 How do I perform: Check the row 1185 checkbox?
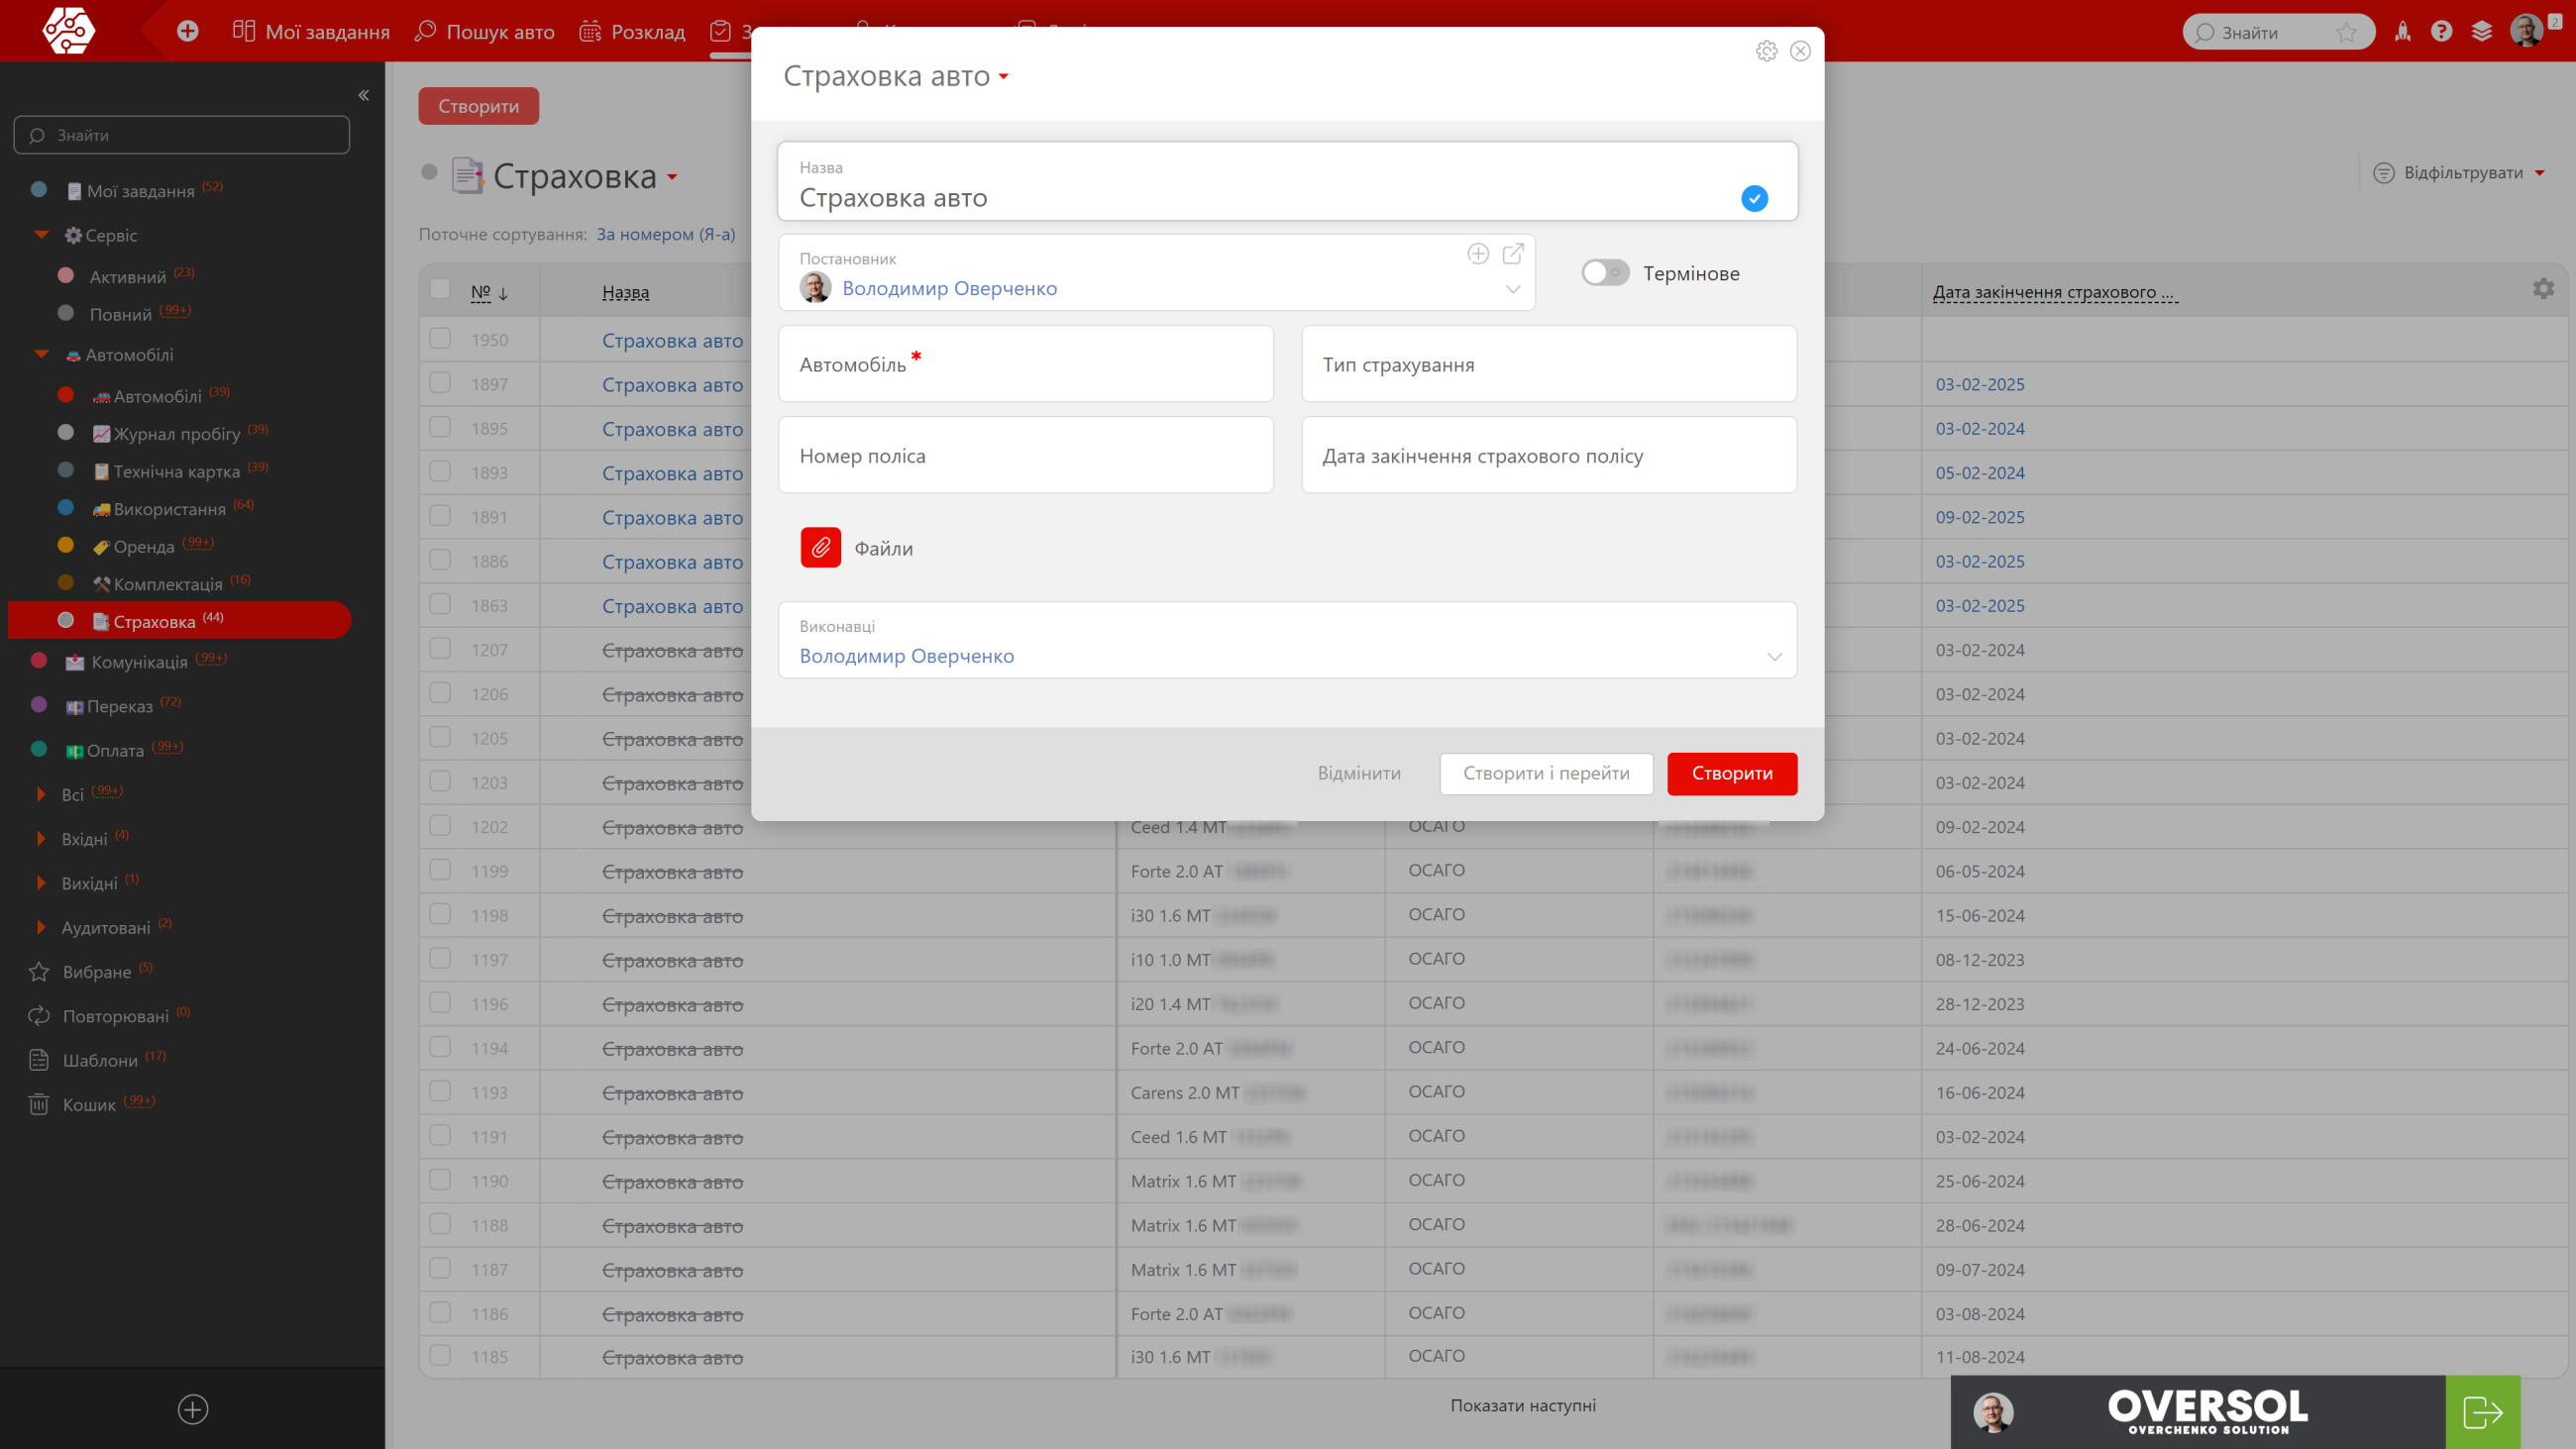click(440, 1355)
